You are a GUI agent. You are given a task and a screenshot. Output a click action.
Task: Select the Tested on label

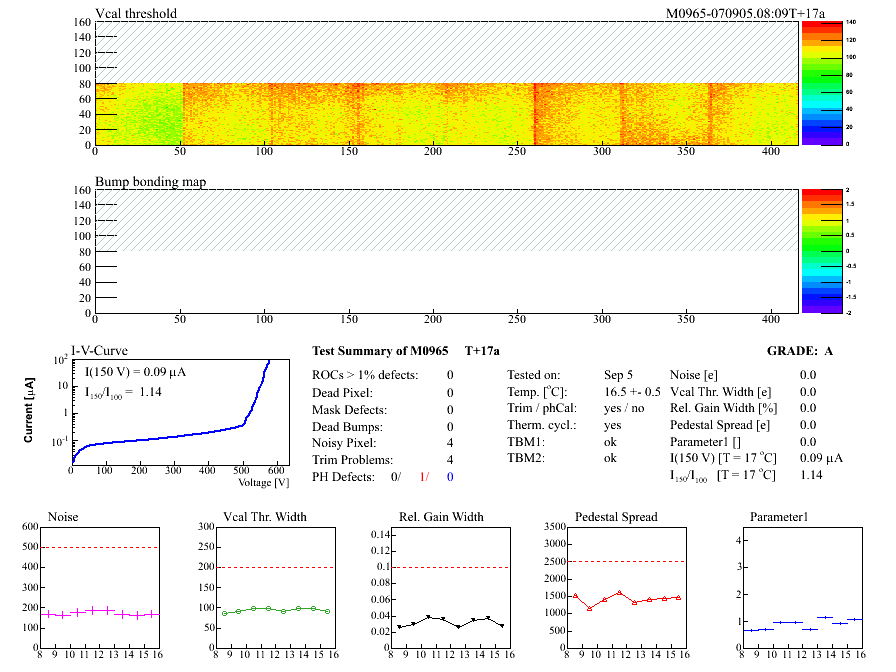[534, 375]
